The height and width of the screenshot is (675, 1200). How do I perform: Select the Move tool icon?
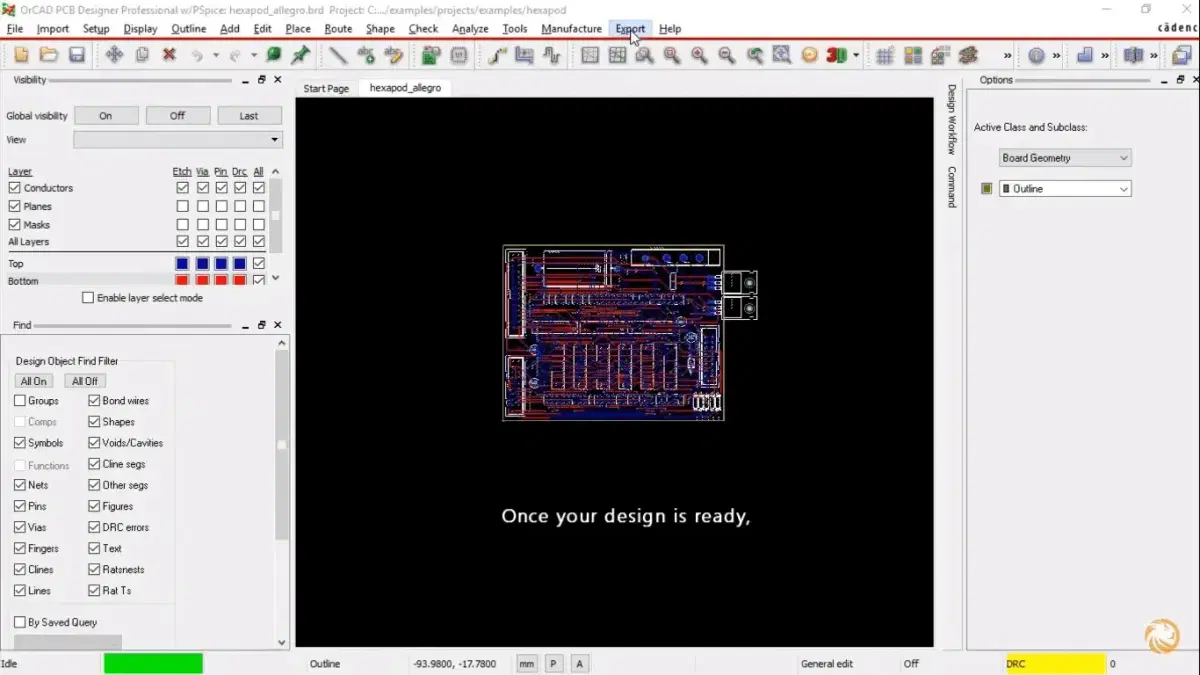point(114,55)
